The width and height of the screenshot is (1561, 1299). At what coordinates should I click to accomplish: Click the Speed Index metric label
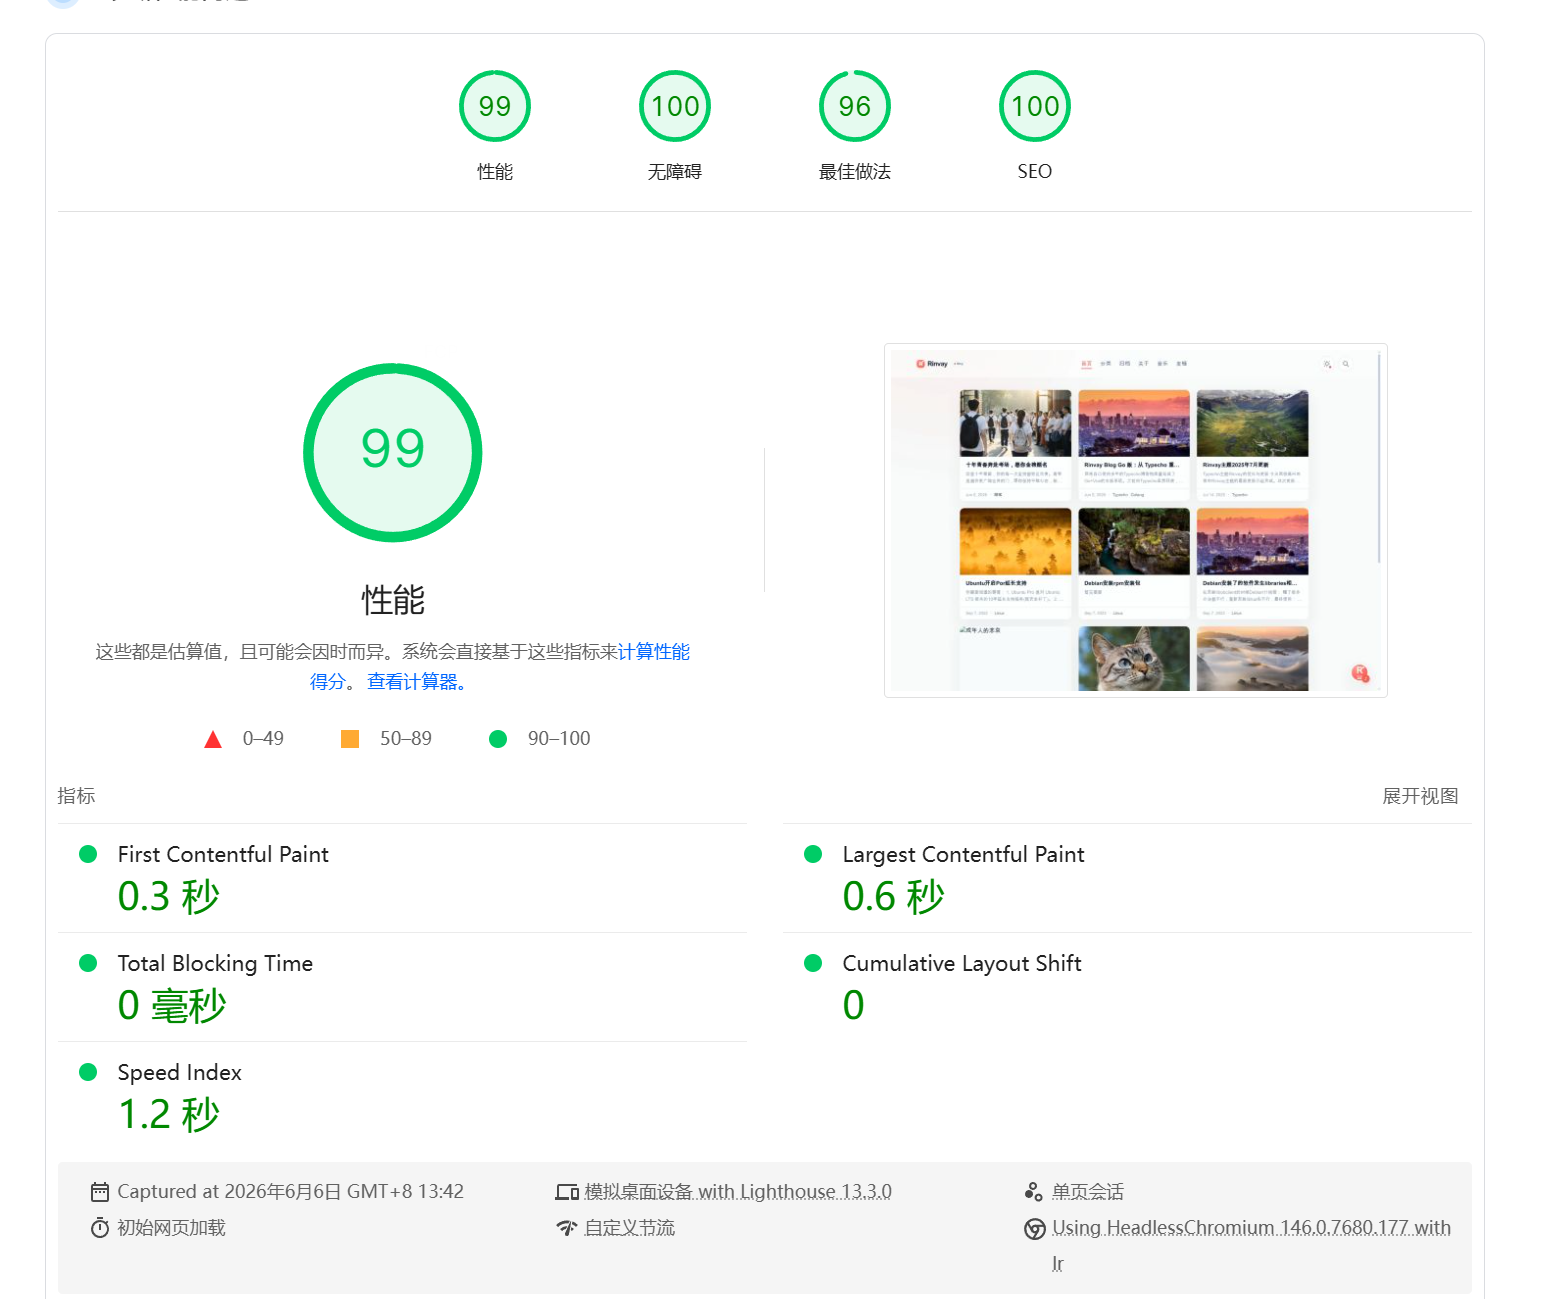click(x=180, y=1072)
